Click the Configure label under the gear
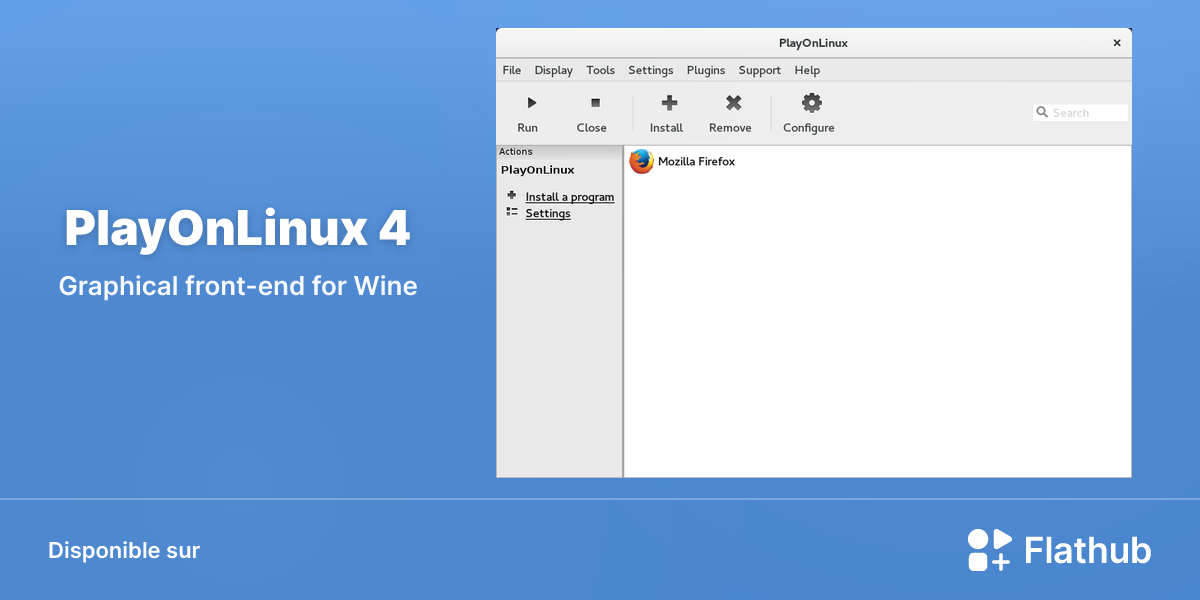 point(809,128)
